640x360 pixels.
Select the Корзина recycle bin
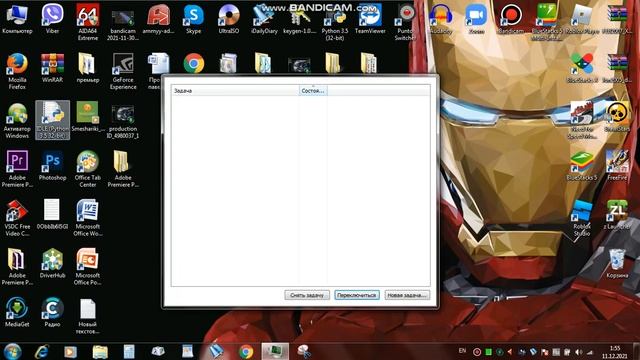(x=617, y=263)
